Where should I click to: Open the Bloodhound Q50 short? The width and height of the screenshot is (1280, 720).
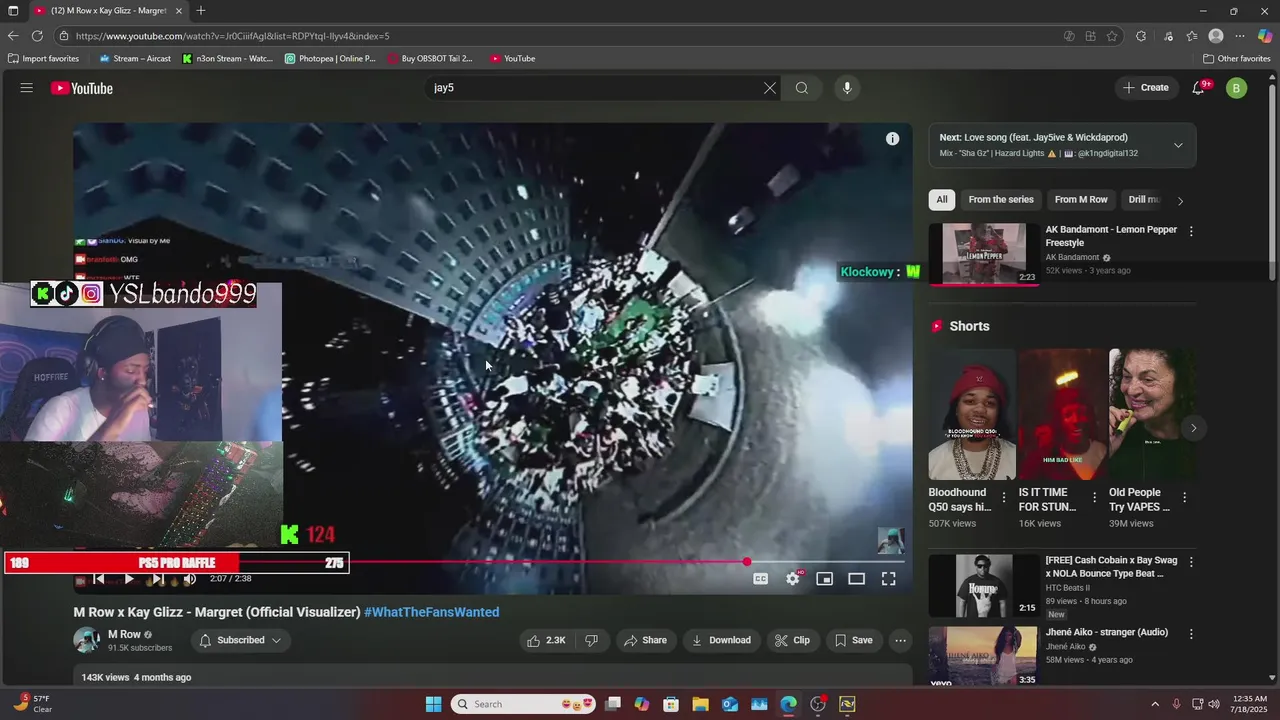(972, 414)
